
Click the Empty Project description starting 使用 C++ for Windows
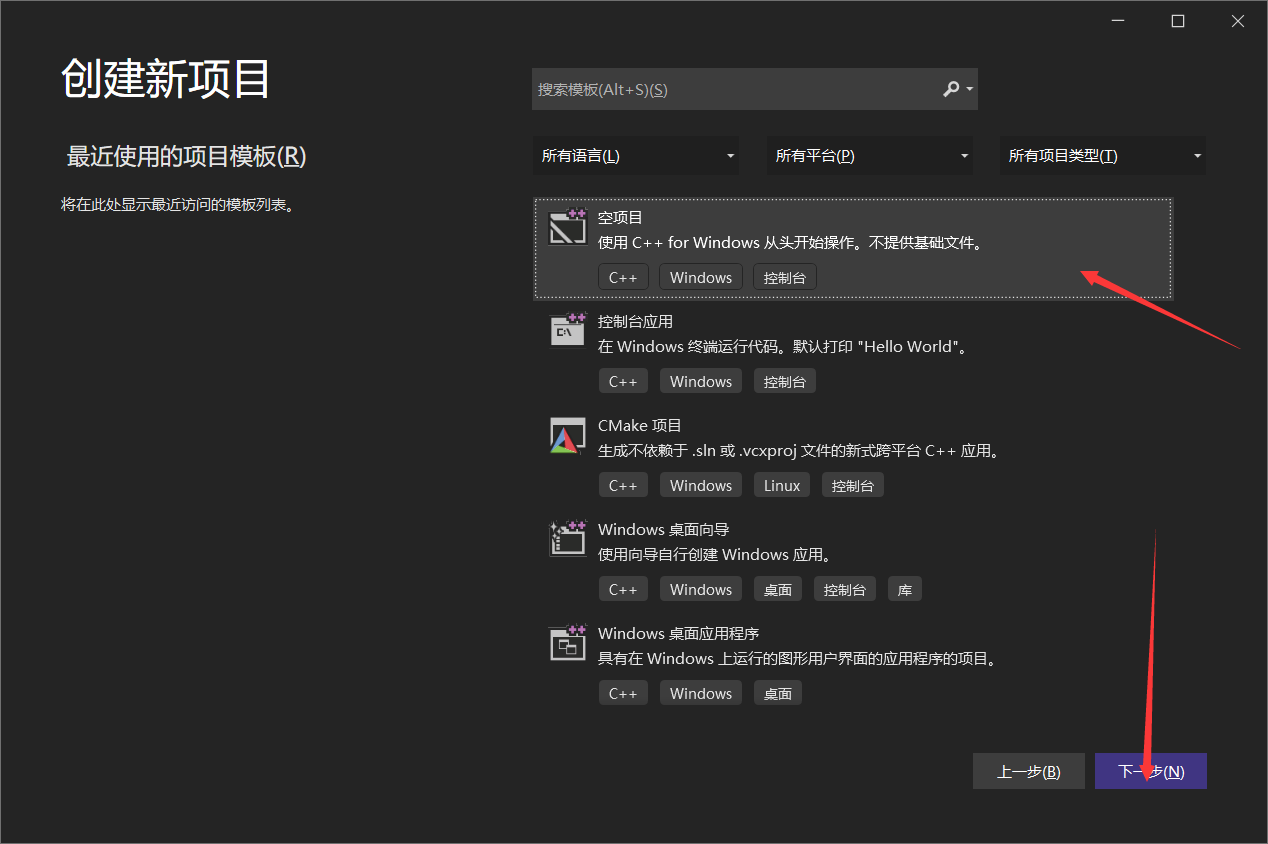point(790,243)
